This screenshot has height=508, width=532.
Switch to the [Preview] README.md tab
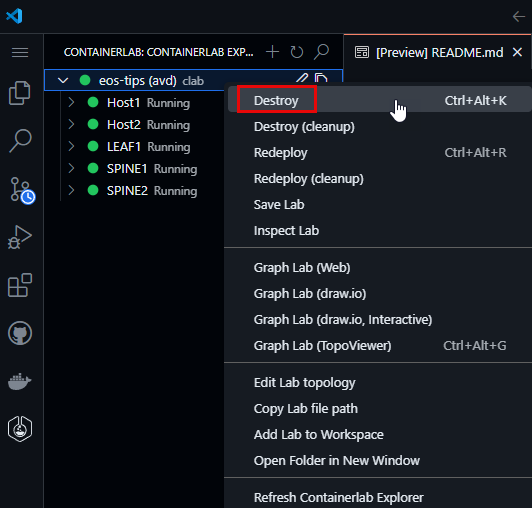click(x=438, y=52)
